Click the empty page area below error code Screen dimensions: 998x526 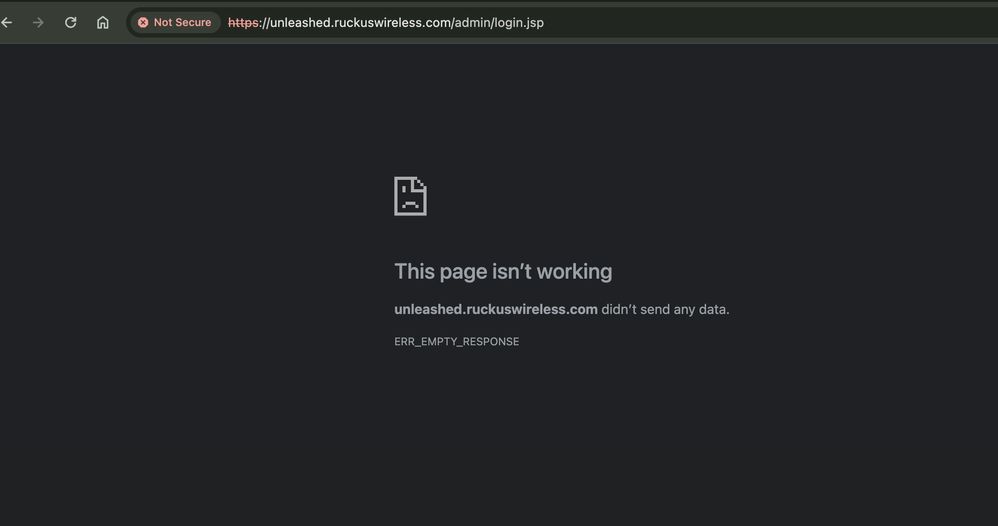tap(500, 440)
